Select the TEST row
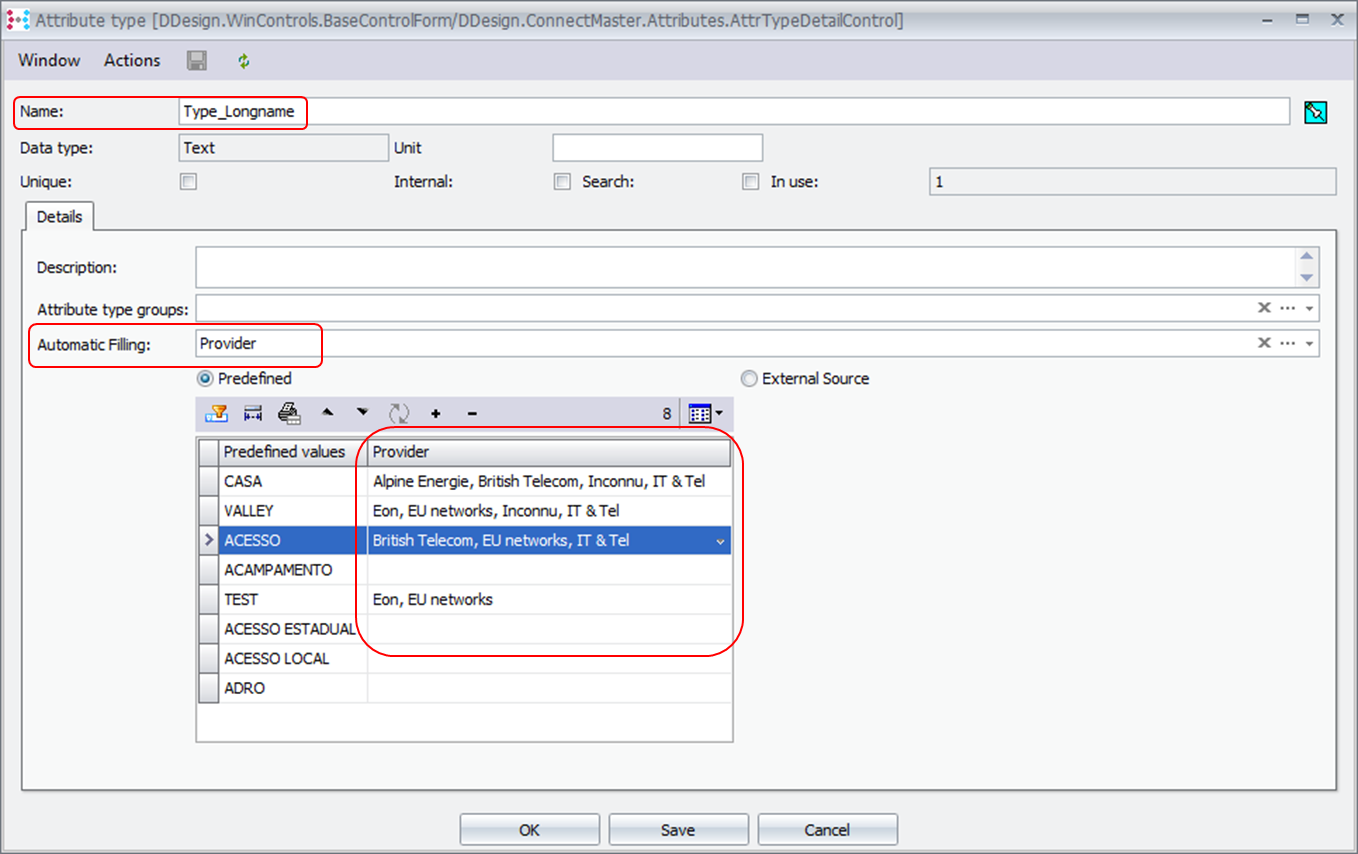The image size is (1358, 854). (465, 600)
